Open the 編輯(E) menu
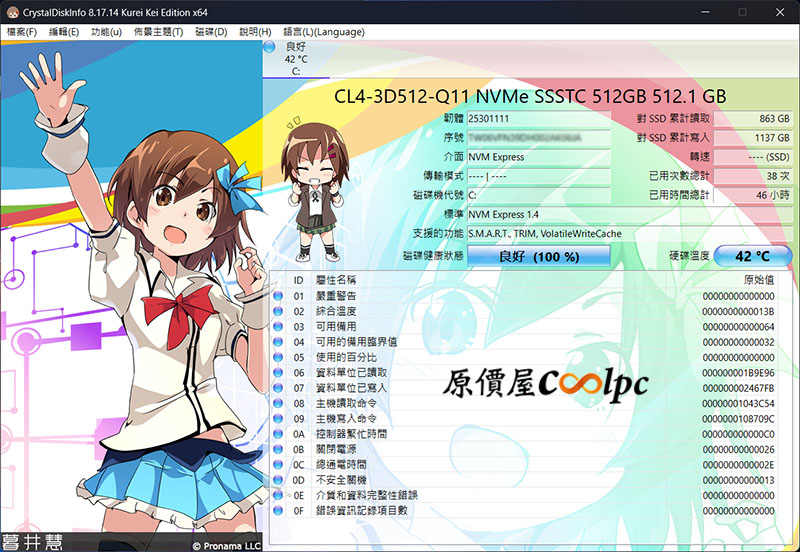The height and width of the screenshot is (552, 800). (x=64, y=32)
